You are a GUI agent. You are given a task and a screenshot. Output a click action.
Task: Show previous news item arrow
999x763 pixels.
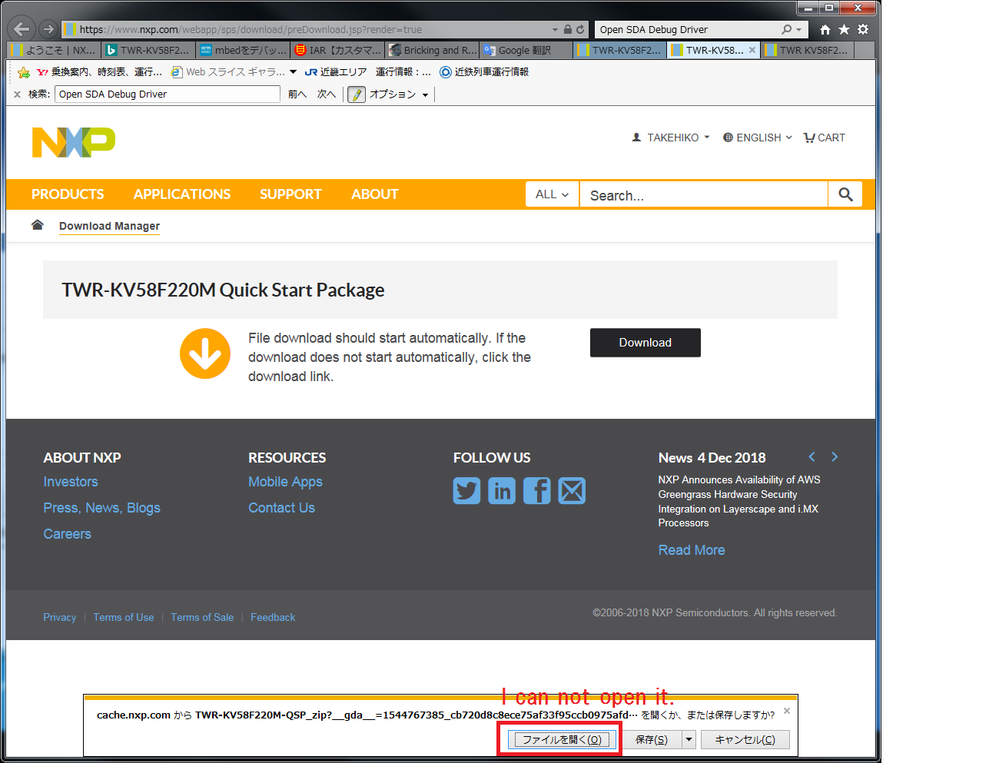(x=812, y=457)
